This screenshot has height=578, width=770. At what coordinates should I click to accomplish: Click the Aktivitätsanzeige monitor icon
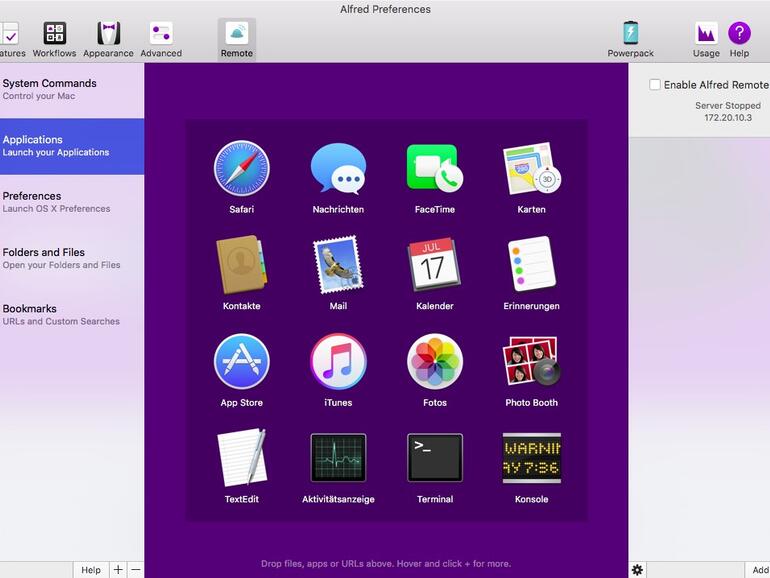coord(338,458)
